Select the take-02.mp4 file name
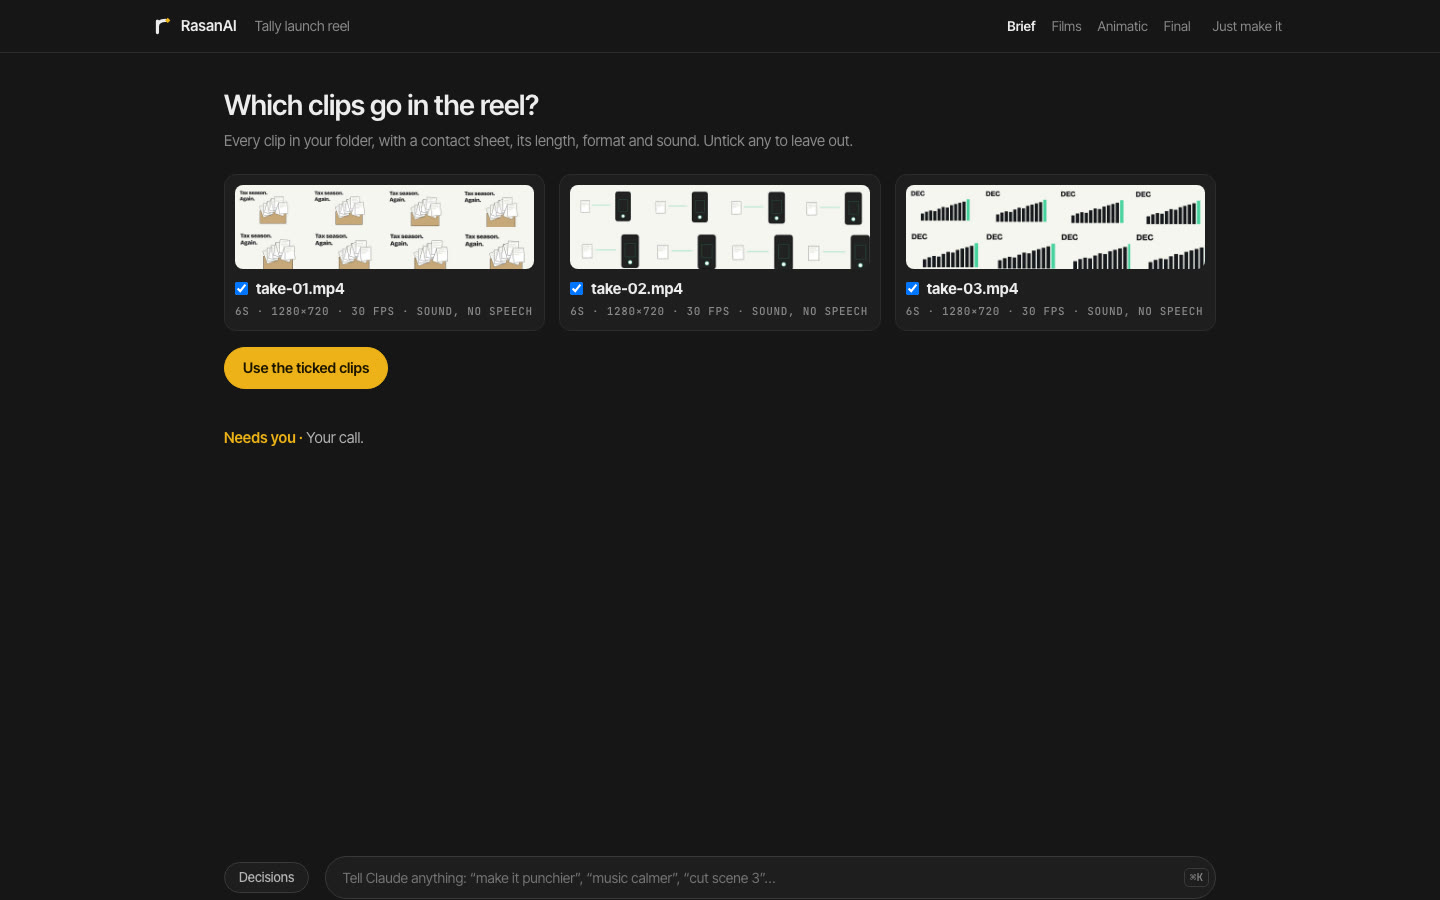 tap(637, 288)
